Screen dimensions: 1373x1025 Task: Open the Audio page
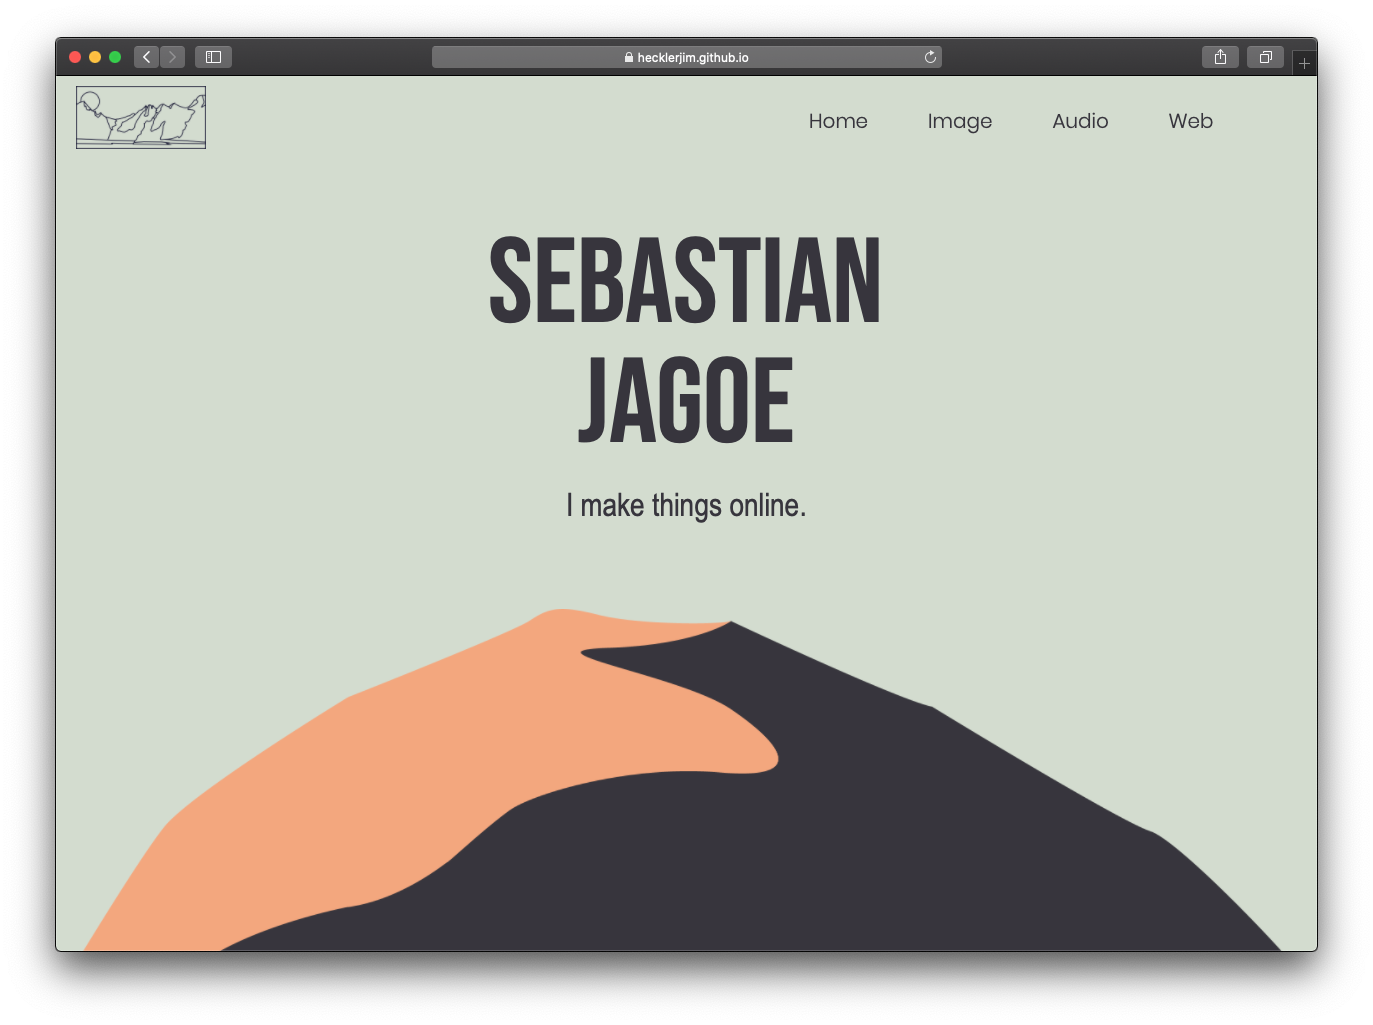1080,121
